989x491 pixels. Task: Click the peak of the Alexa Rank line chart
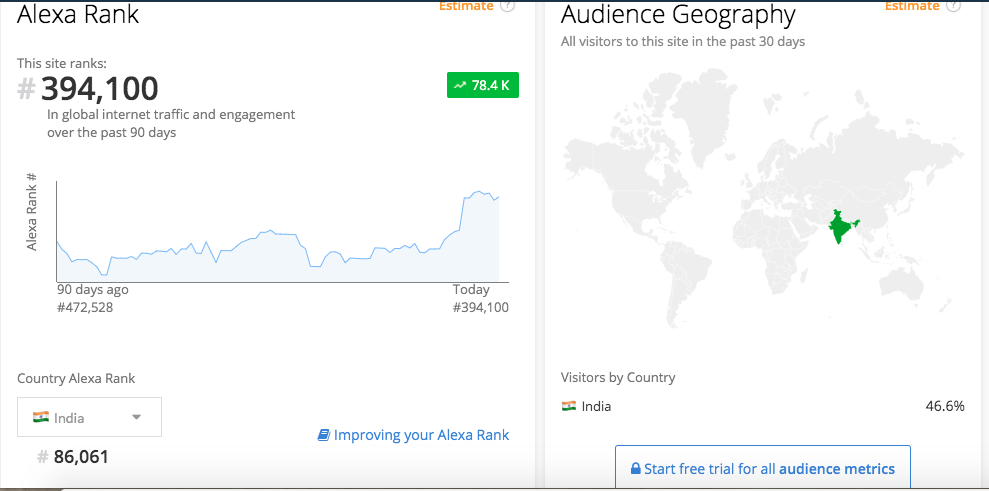(x=479, y=191)
